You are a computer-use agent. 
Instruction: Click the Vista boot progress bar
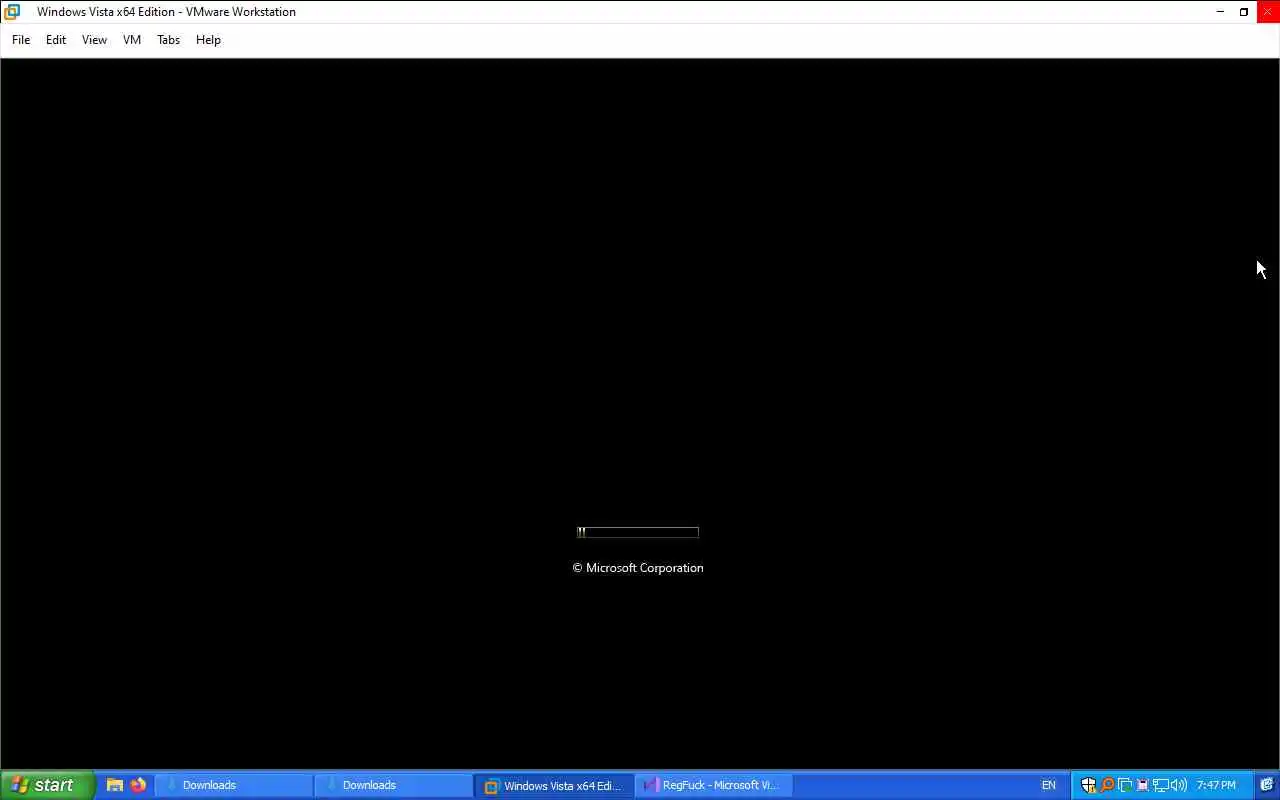(638, 532)
